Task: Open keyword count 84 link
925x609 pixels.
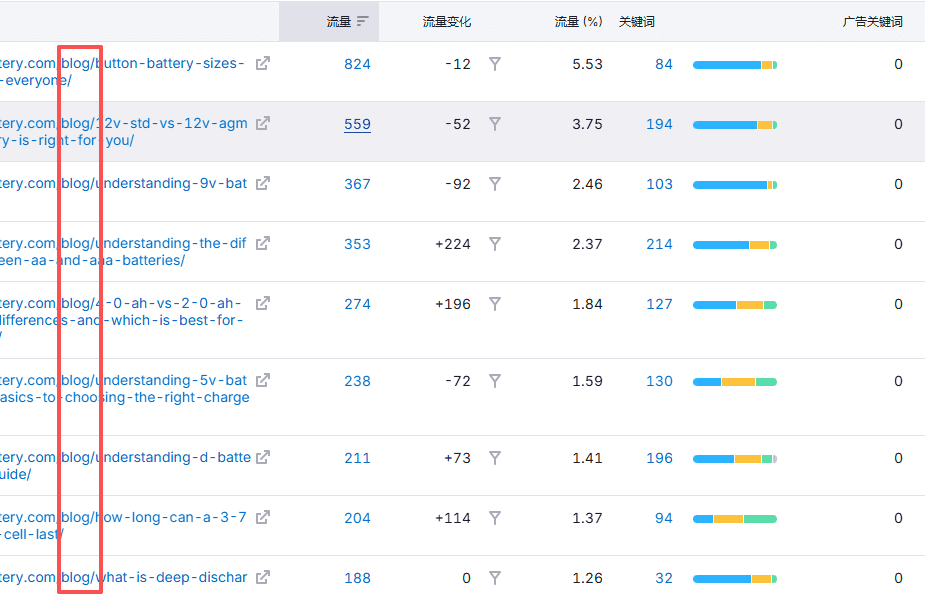Action: click(664, 64)
